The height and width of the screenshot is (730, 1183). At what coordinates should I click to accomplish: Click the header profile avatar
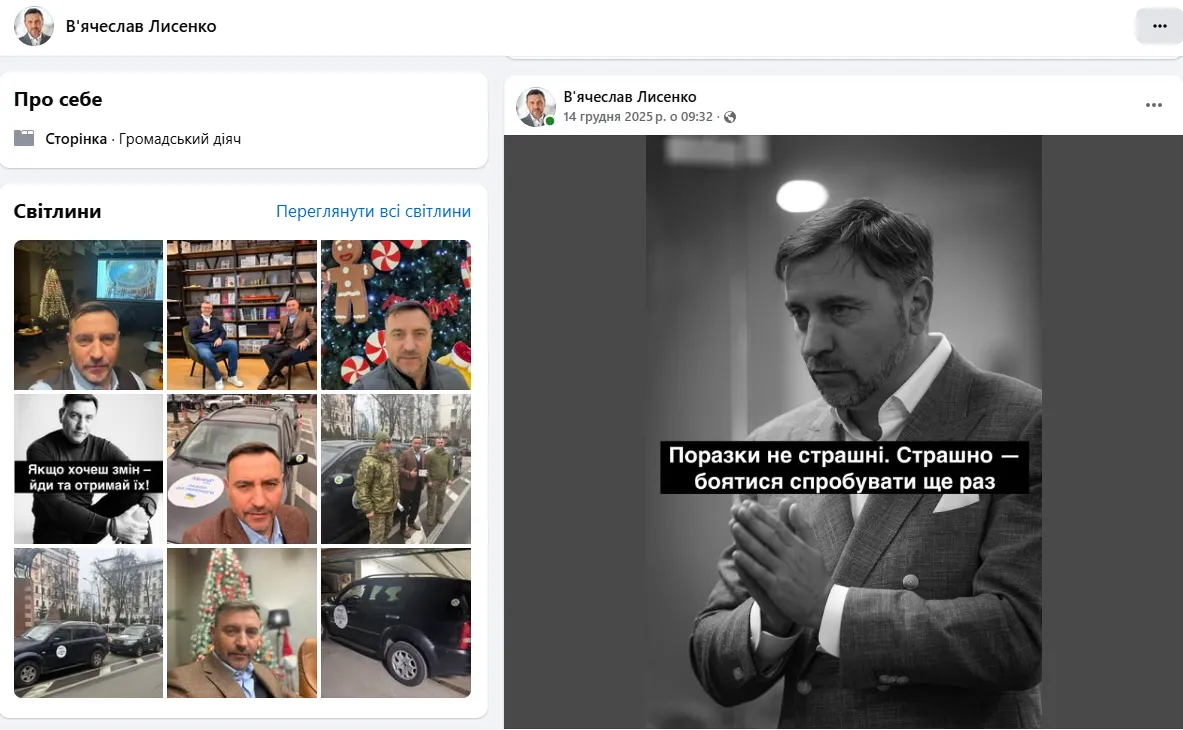[x=34, y=26]
